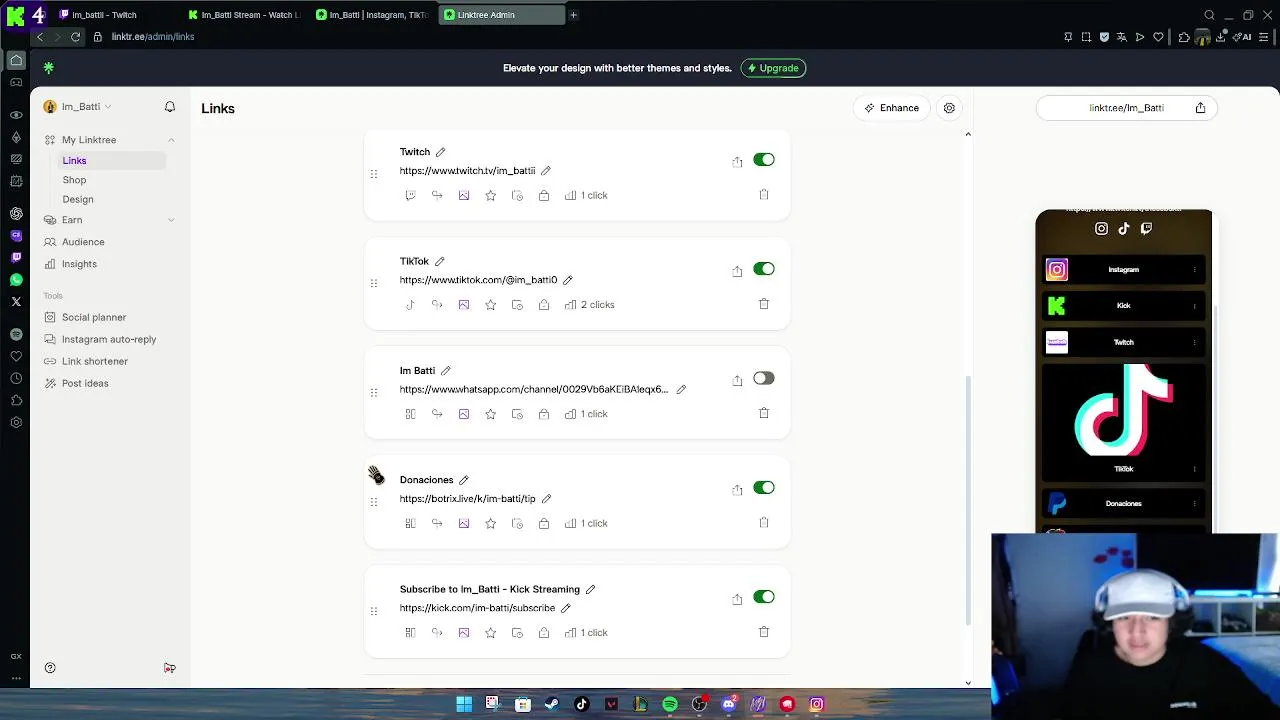Open Windows Start menu
The width and height of the screenshot is (1280, 720).
(x=464, y=704)
